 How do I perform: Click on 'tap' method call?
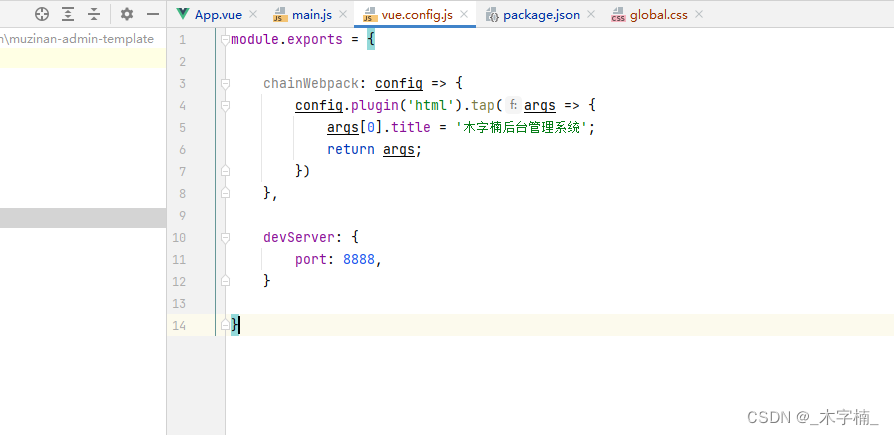coord(482,106)
